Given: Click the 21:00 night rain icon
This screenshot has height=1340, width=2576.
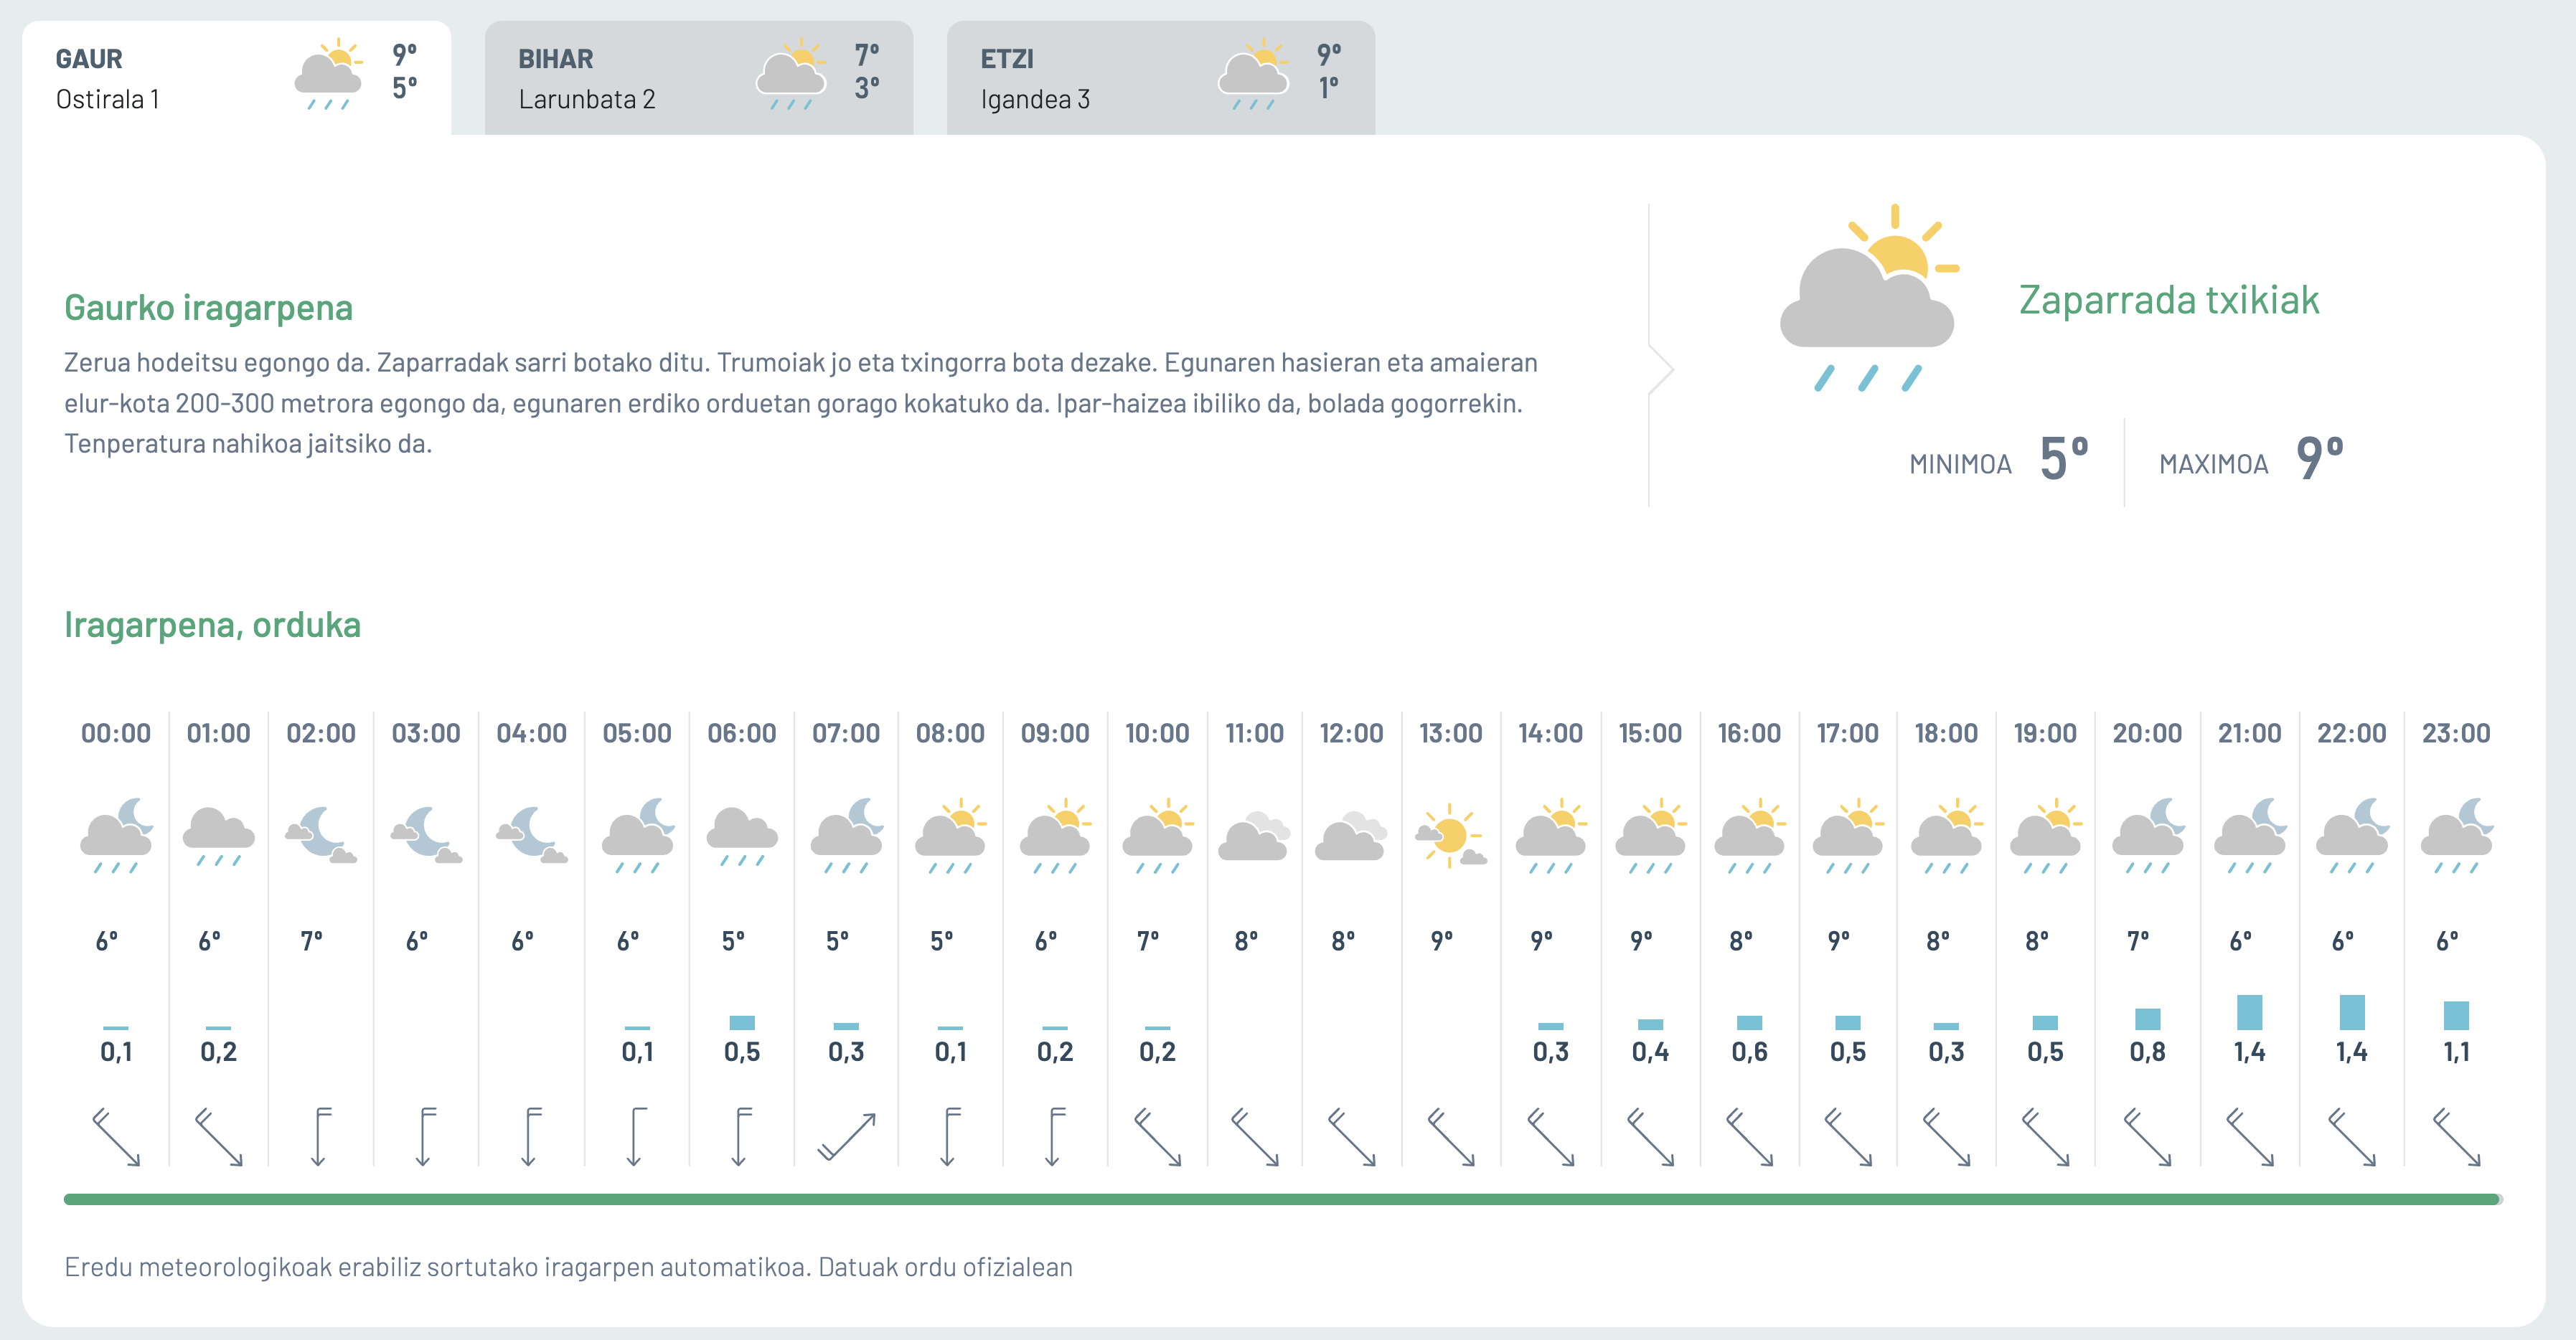Looking at the screenshot, I should point(2250,836).
